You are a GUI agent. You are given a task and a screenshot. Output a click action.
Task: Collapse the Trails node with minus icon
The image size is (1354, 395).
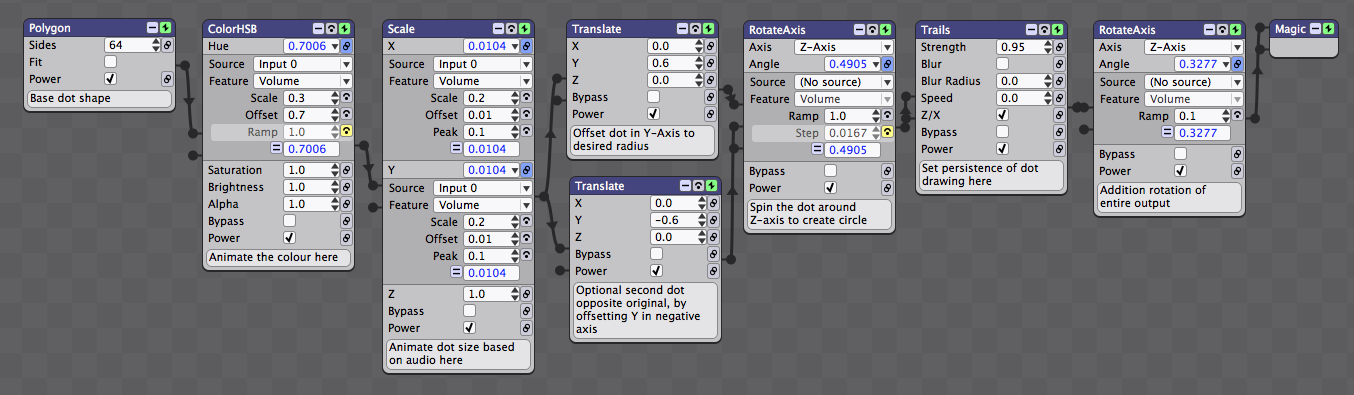click(1031, 29)
